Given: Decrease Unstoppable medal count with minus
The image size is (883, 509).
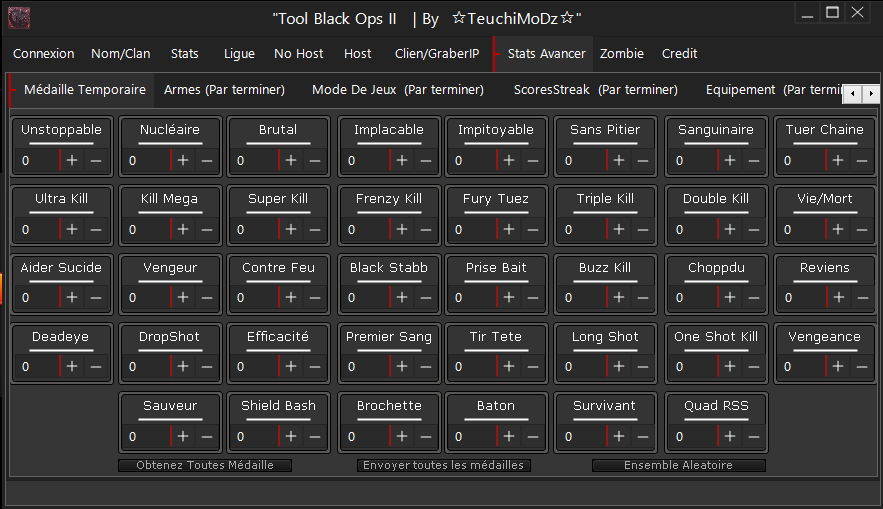Looking at the screenshot, I should 96,160.
